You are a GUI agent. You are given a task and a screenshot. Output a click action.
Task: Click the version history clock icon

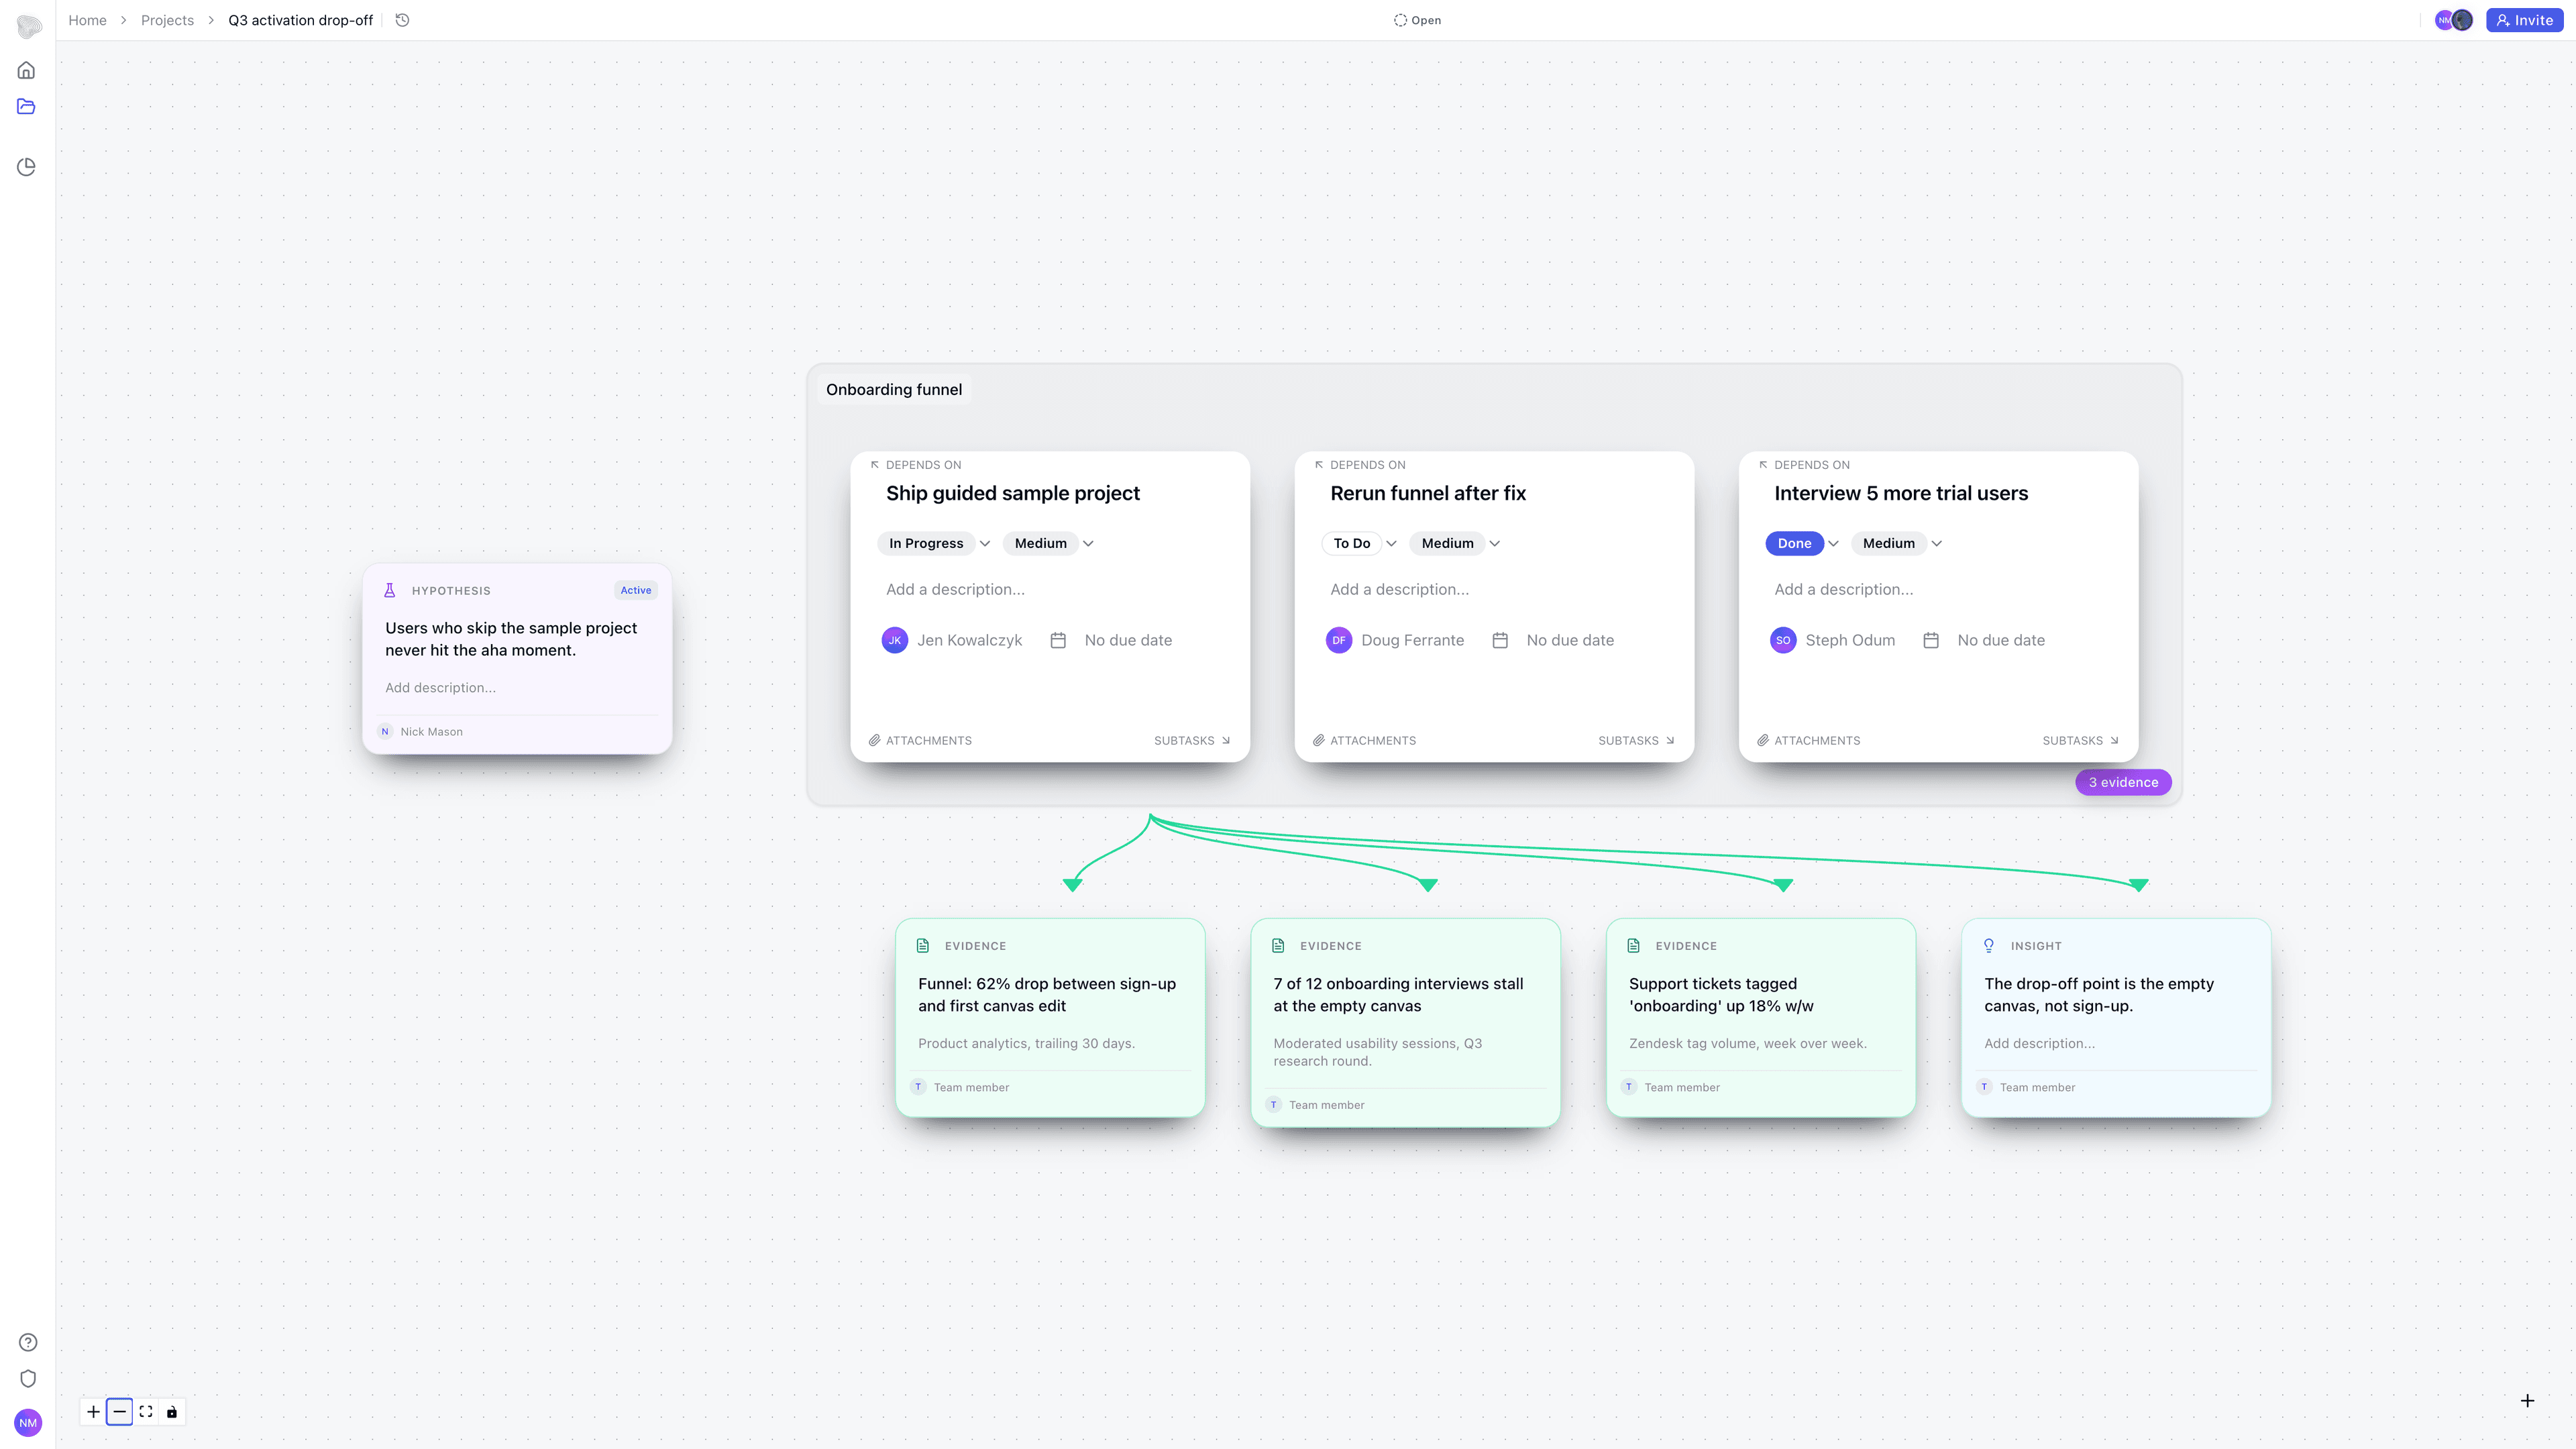click(402, 20)
